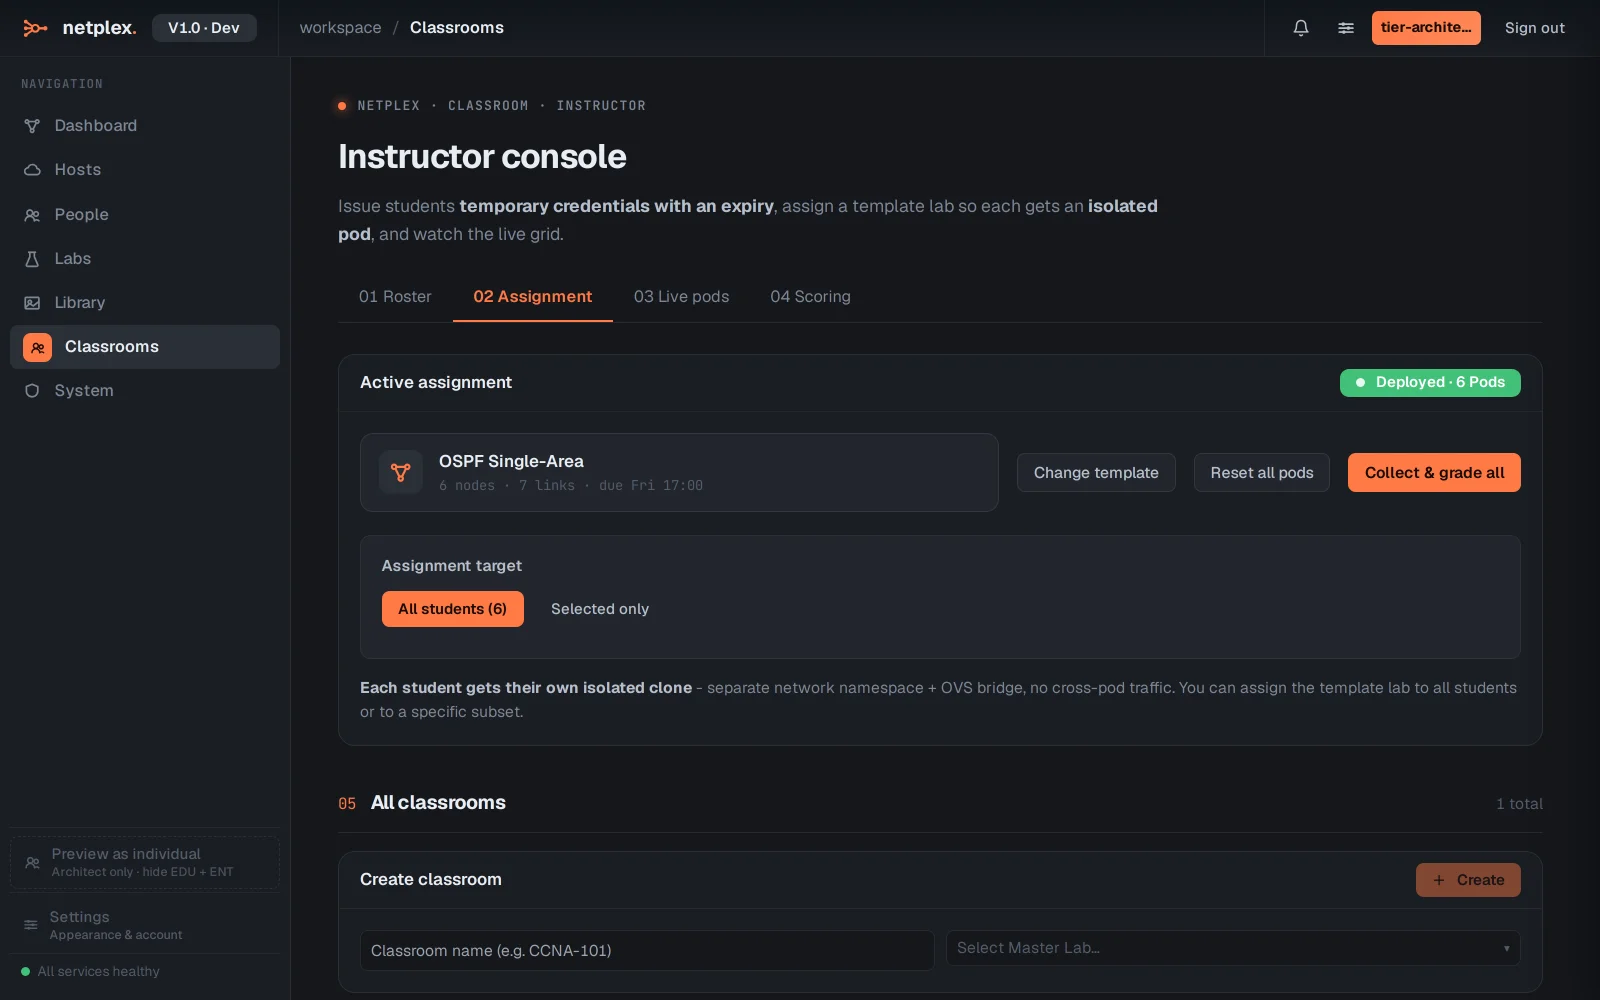
Task: Choose Selected only assignment target
Action: point(600,609)
